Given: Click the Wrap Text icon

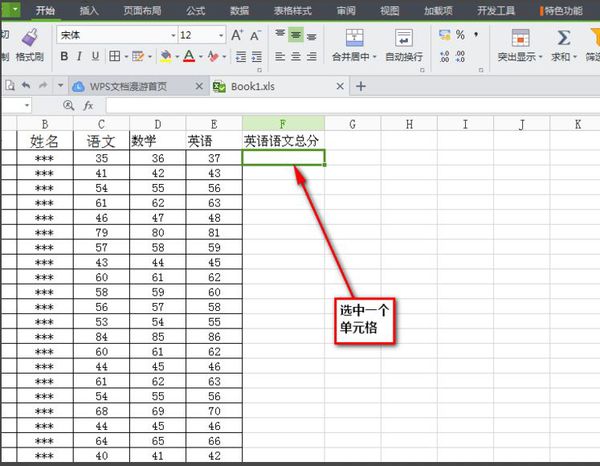Looking at the screenshot, I should (404, 38).
